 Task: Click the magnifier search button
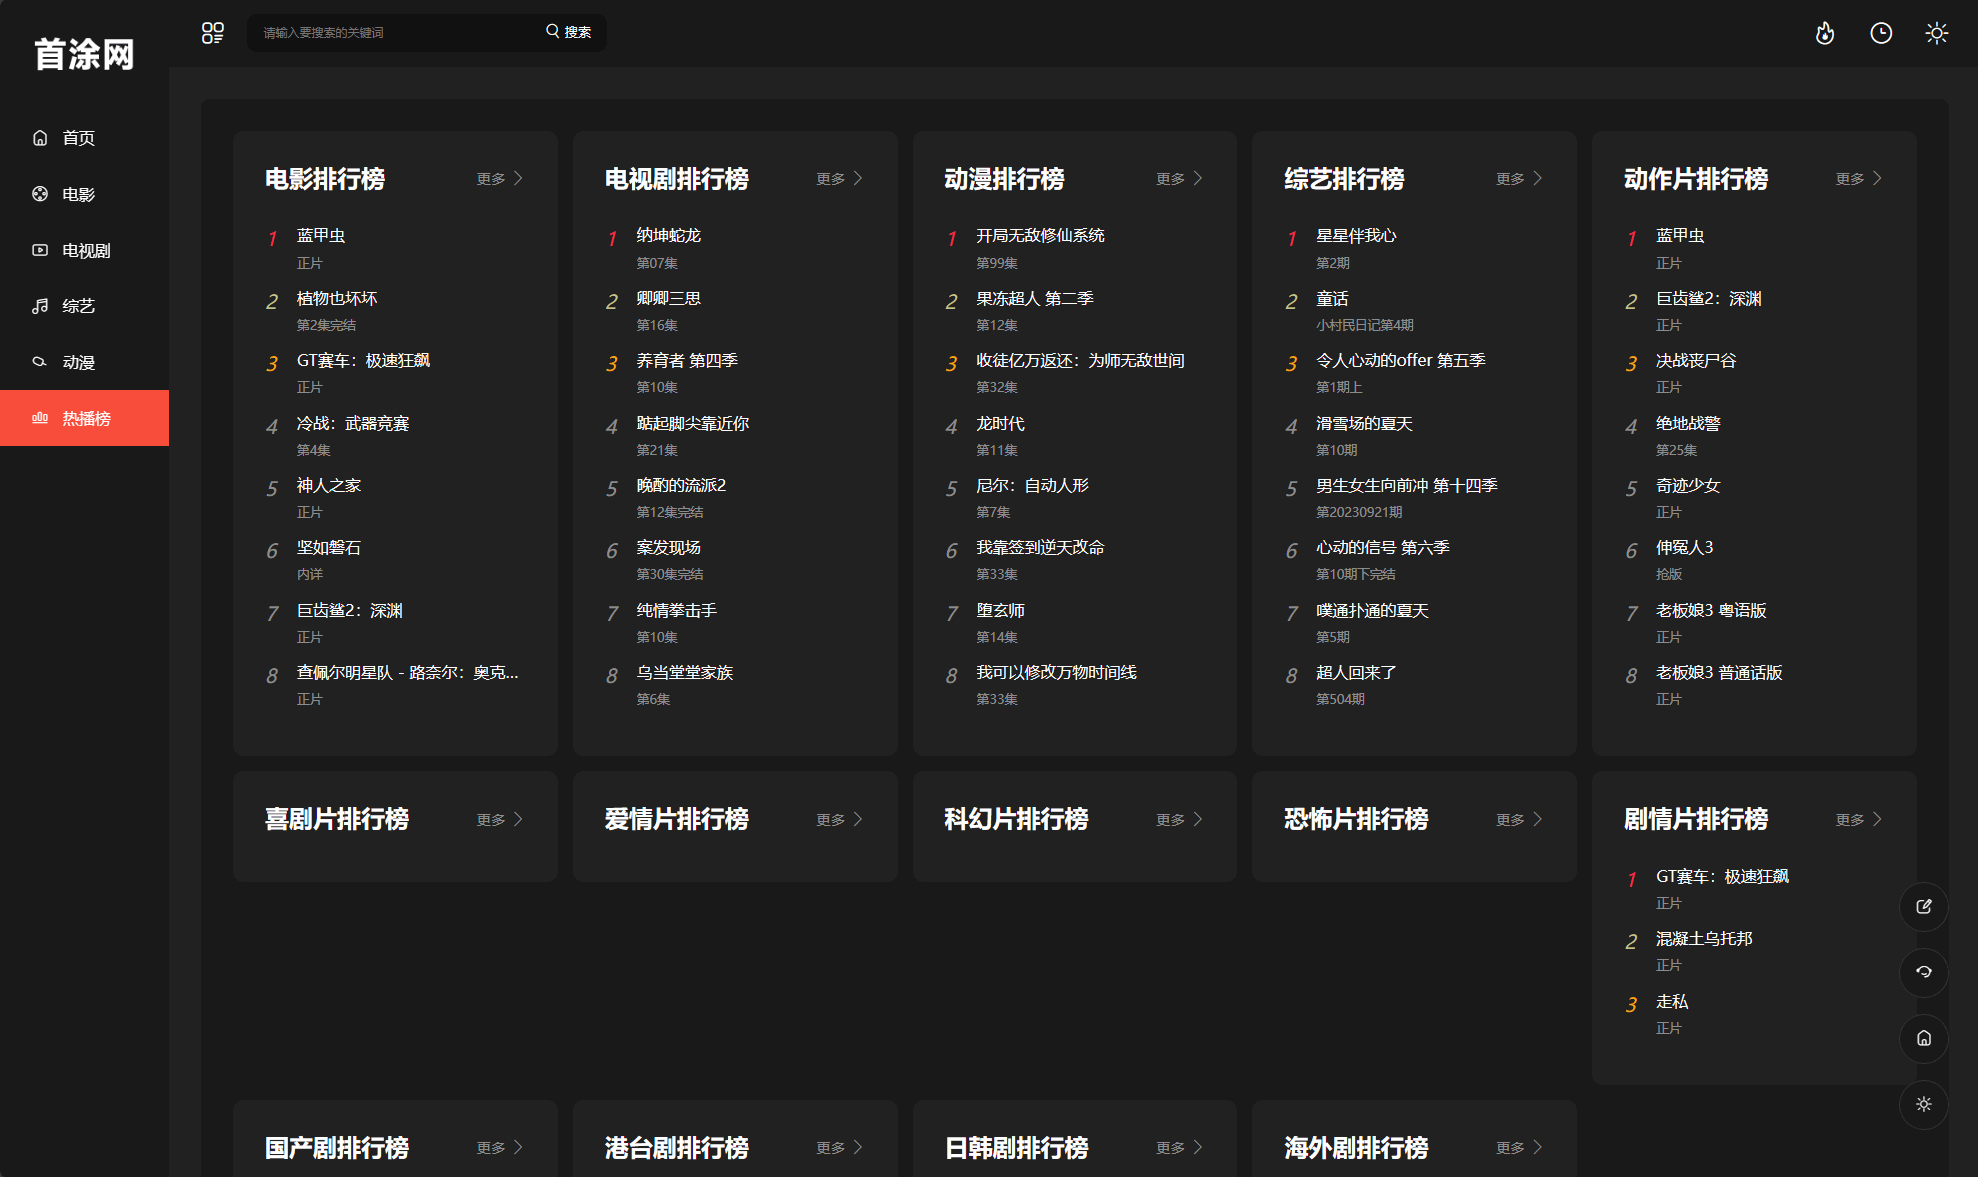568,32
